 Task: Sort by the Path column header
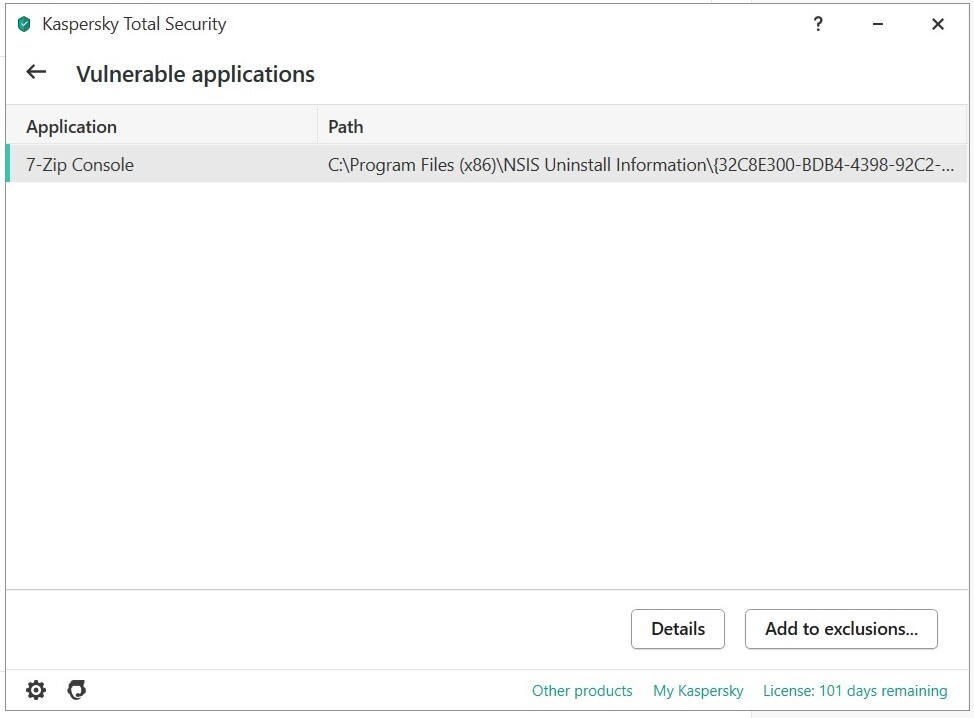[346, 127]
